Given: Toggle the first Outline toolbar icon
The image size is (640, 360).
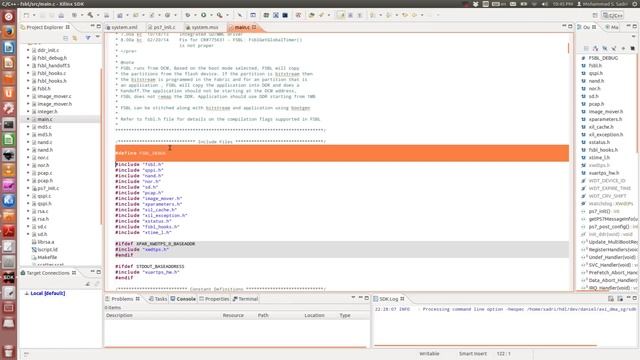Looking at the screenshot, I should coord(586,48).
